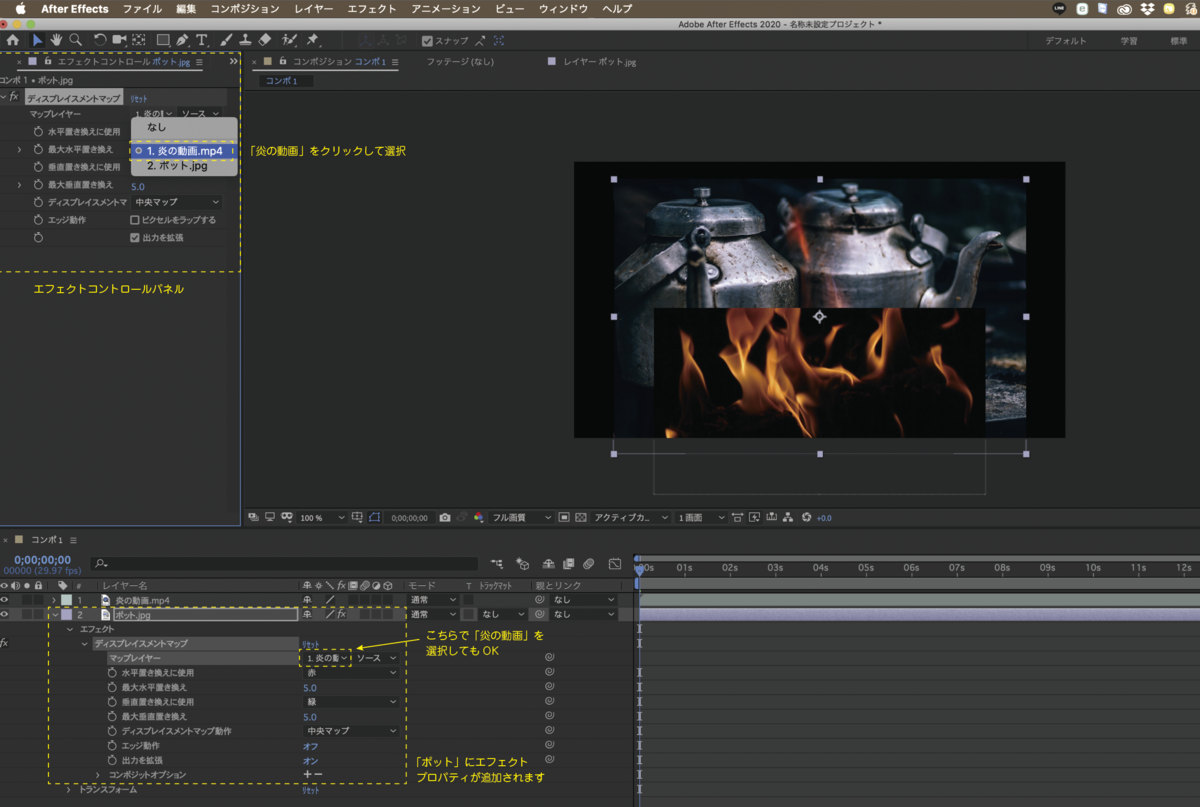1200x807 pixels.
Task: Toggle transparency grid icon in viewer
Action: click(581, 518)
